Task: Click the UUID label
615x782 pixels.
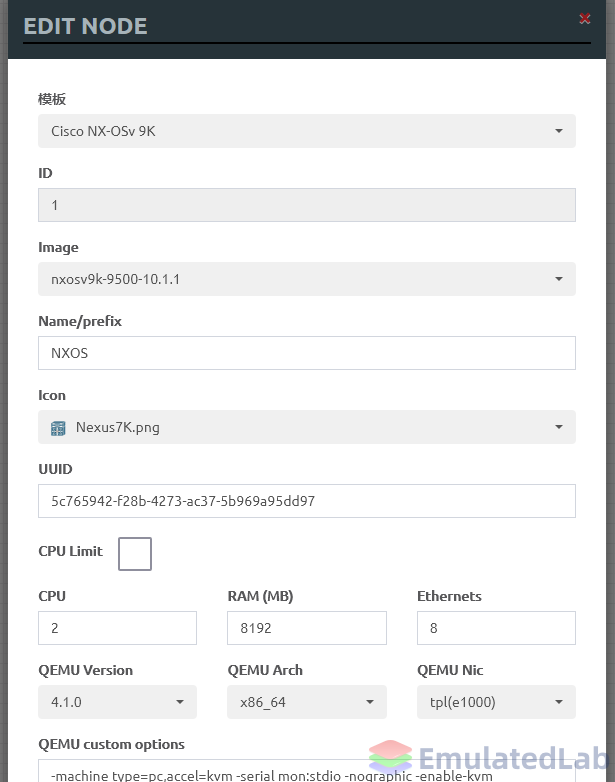Action: pos(55,469)
